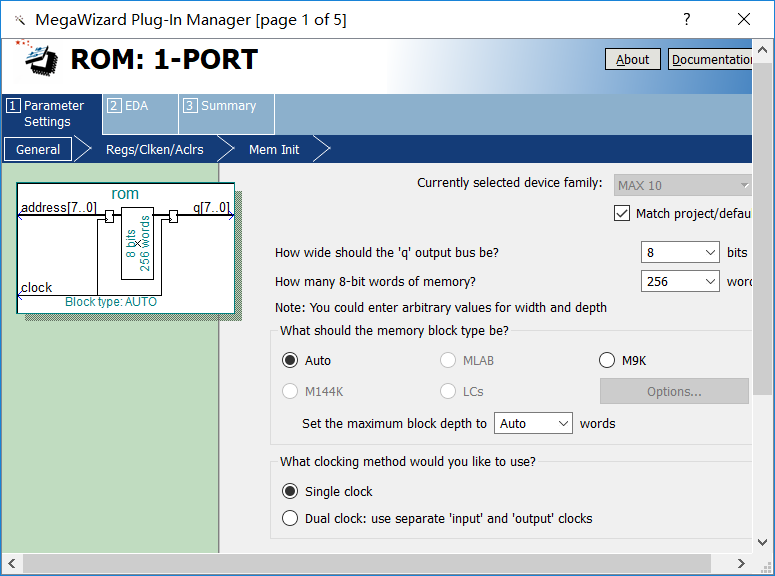The width and height of the screenshot is (775, 576).
Task: Switch to the Parameter Settings tab
Action: click(x=52, y=114)
